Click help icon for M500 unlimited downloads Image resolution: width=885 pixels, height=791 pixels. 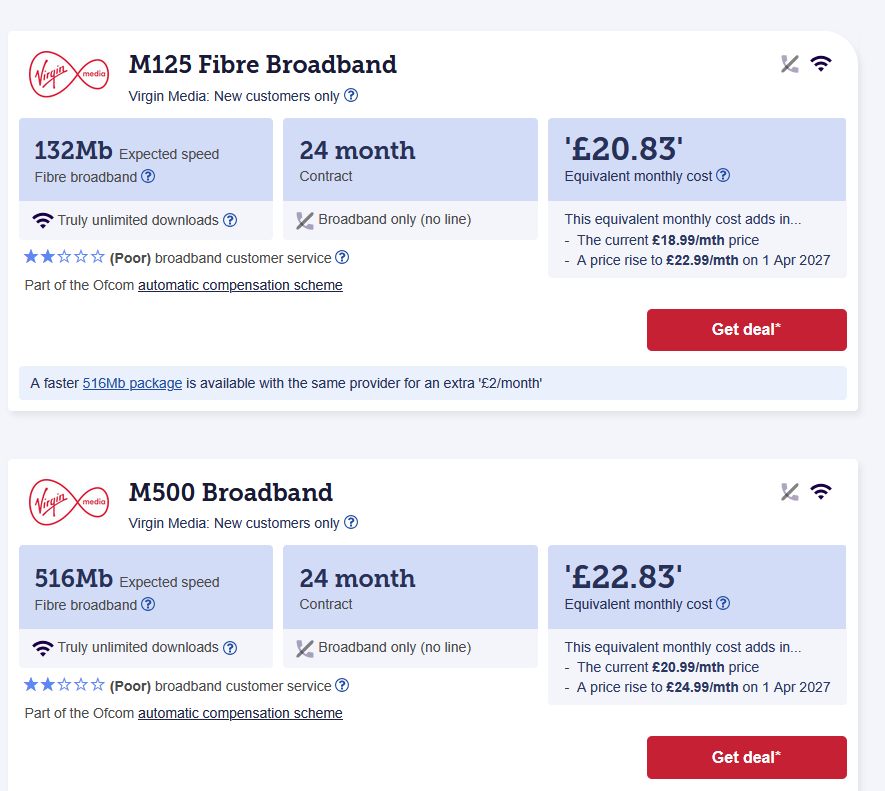[x=230, y=648]
